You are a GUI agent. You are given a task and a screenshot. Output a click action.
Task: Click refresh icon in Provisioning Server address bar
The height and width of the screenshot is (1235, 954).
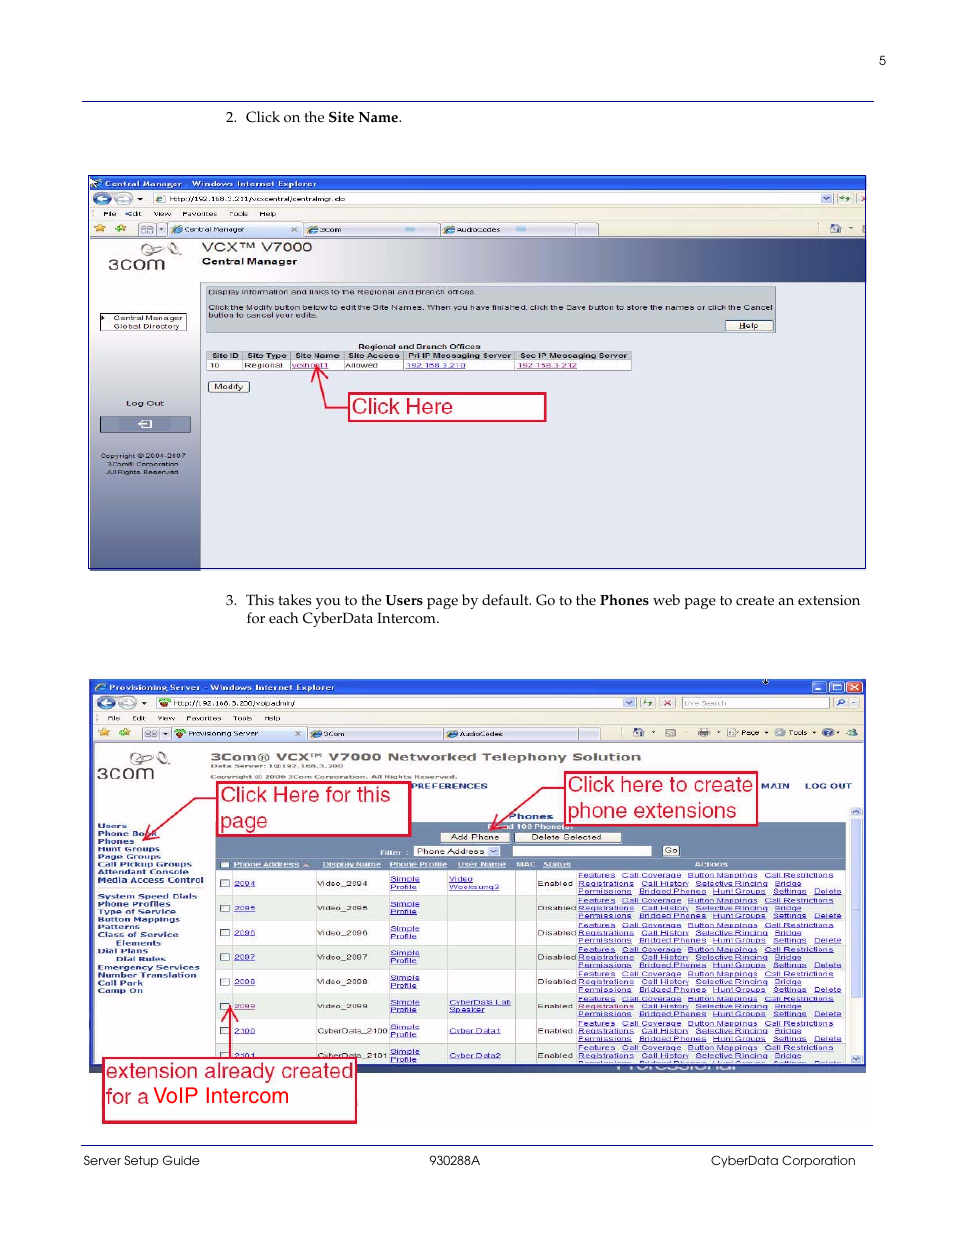pos(648,703)
